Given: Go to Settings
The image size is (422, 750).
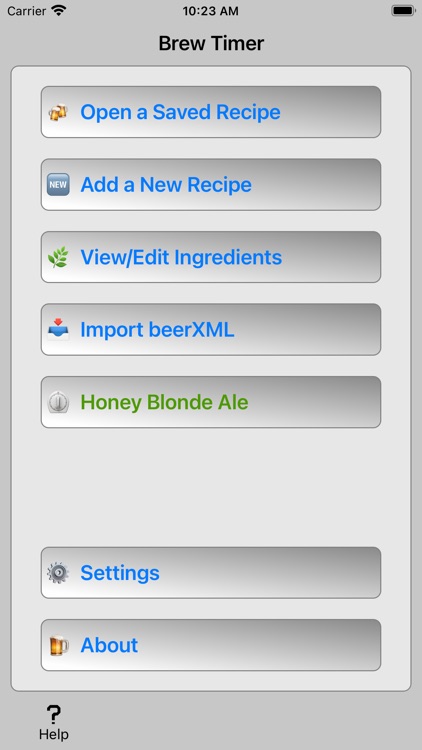Looking at the screenshot, I should point(211,573).
